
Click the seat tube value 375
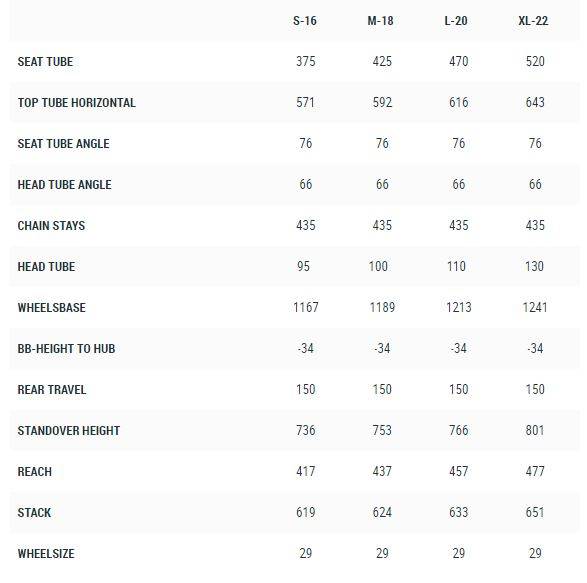(x=306, y=61)
